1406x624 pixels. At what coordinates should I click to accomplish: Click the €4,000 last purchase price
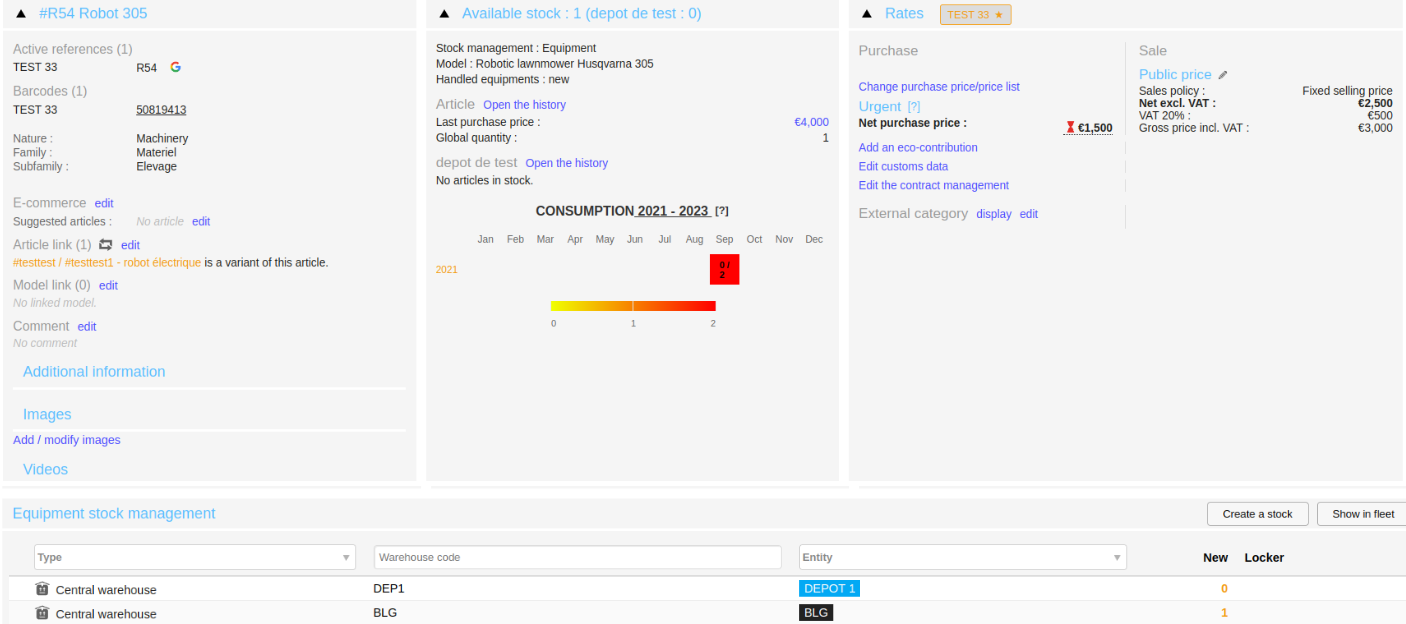coord(811,122)
